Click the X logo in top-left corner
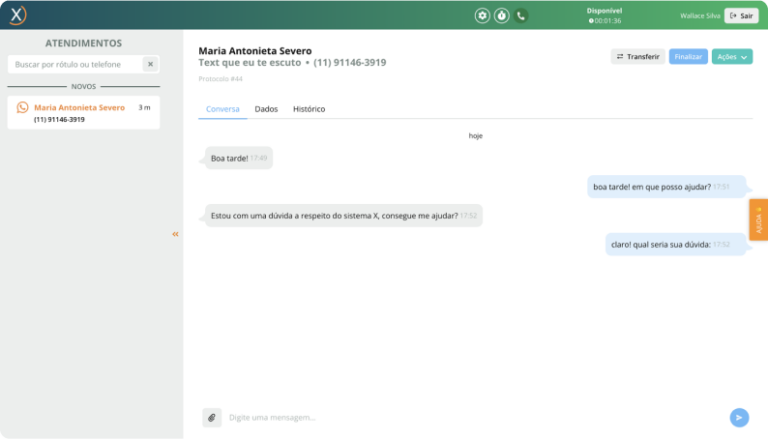 17,15
